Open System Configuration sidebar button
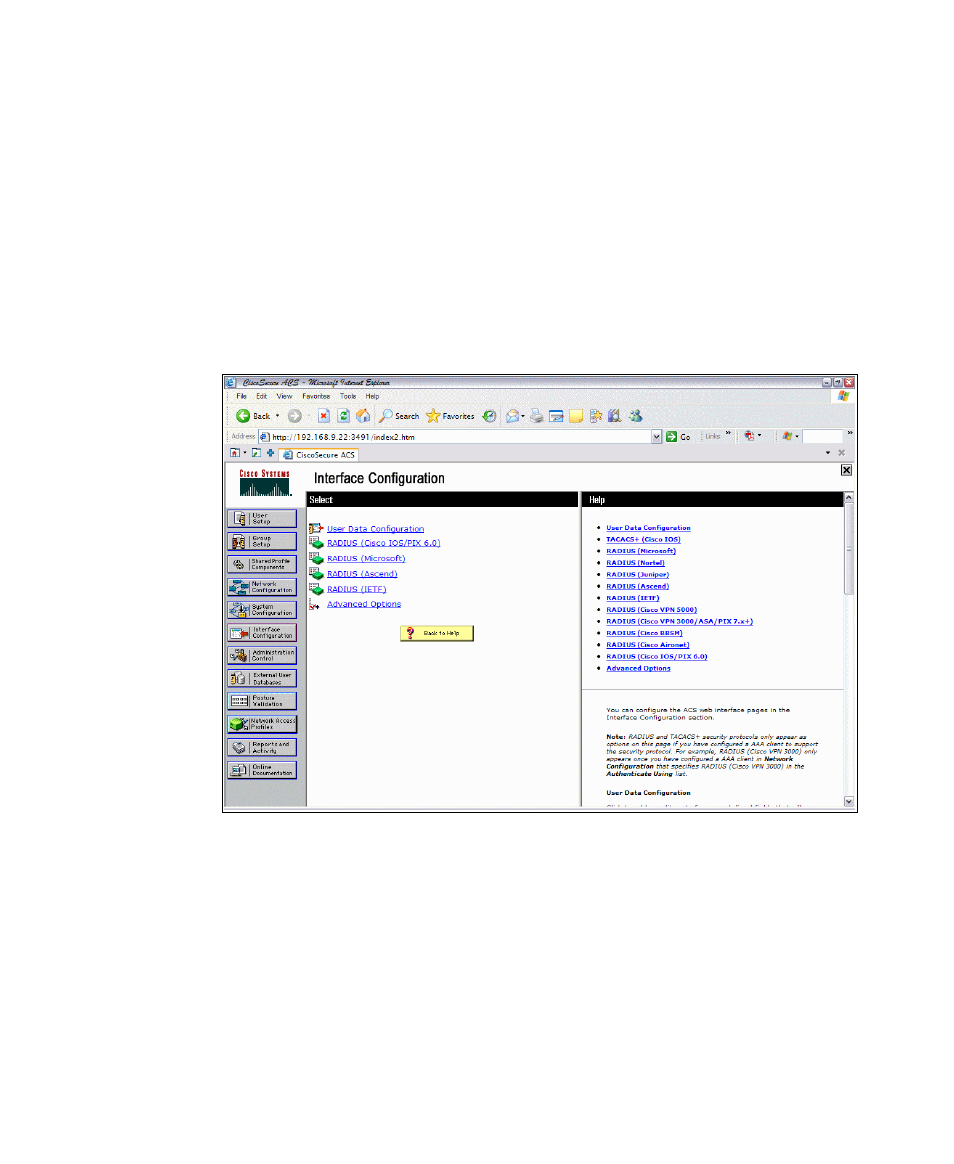This screenshot has width=954, height=1164. pos(262,610)
